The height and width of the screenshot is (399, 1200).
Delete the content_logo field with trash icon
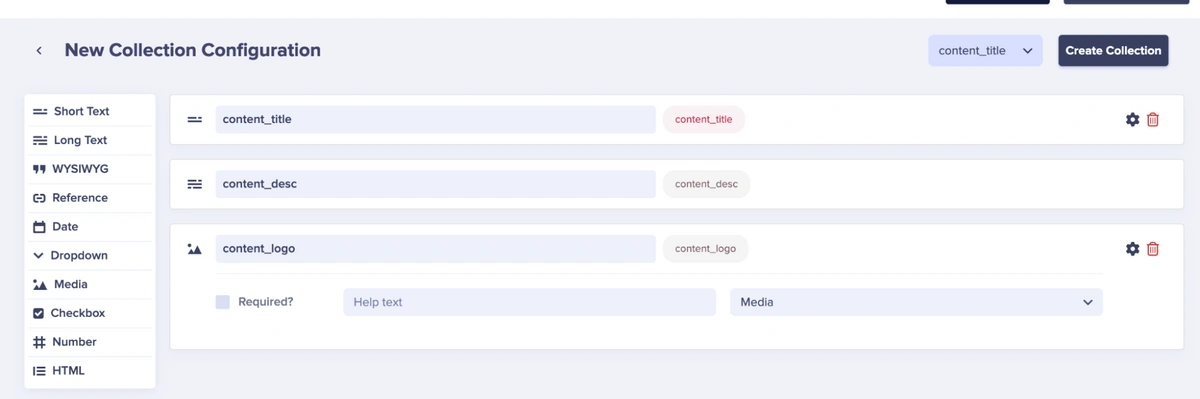(x=1153, y=248)
